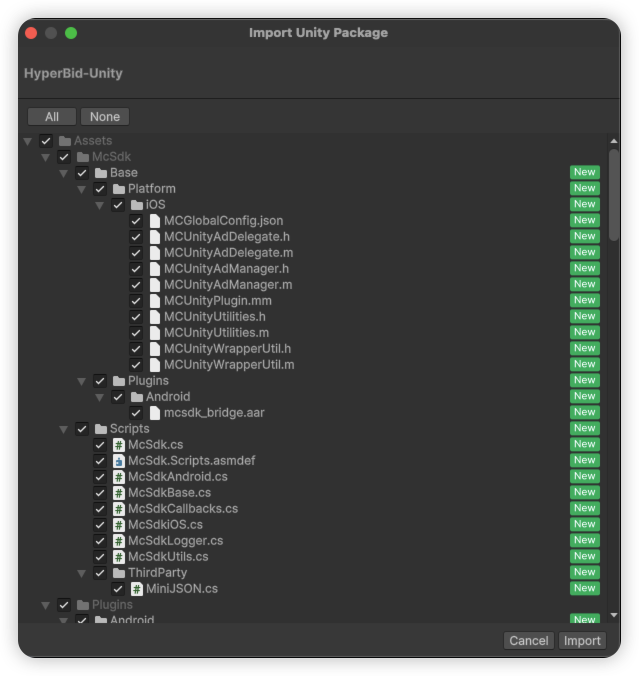Click the C# script icon for McSdk.cs
This screenshot has width=639, height=676.
pyautogui.click(x=118, y=445)
